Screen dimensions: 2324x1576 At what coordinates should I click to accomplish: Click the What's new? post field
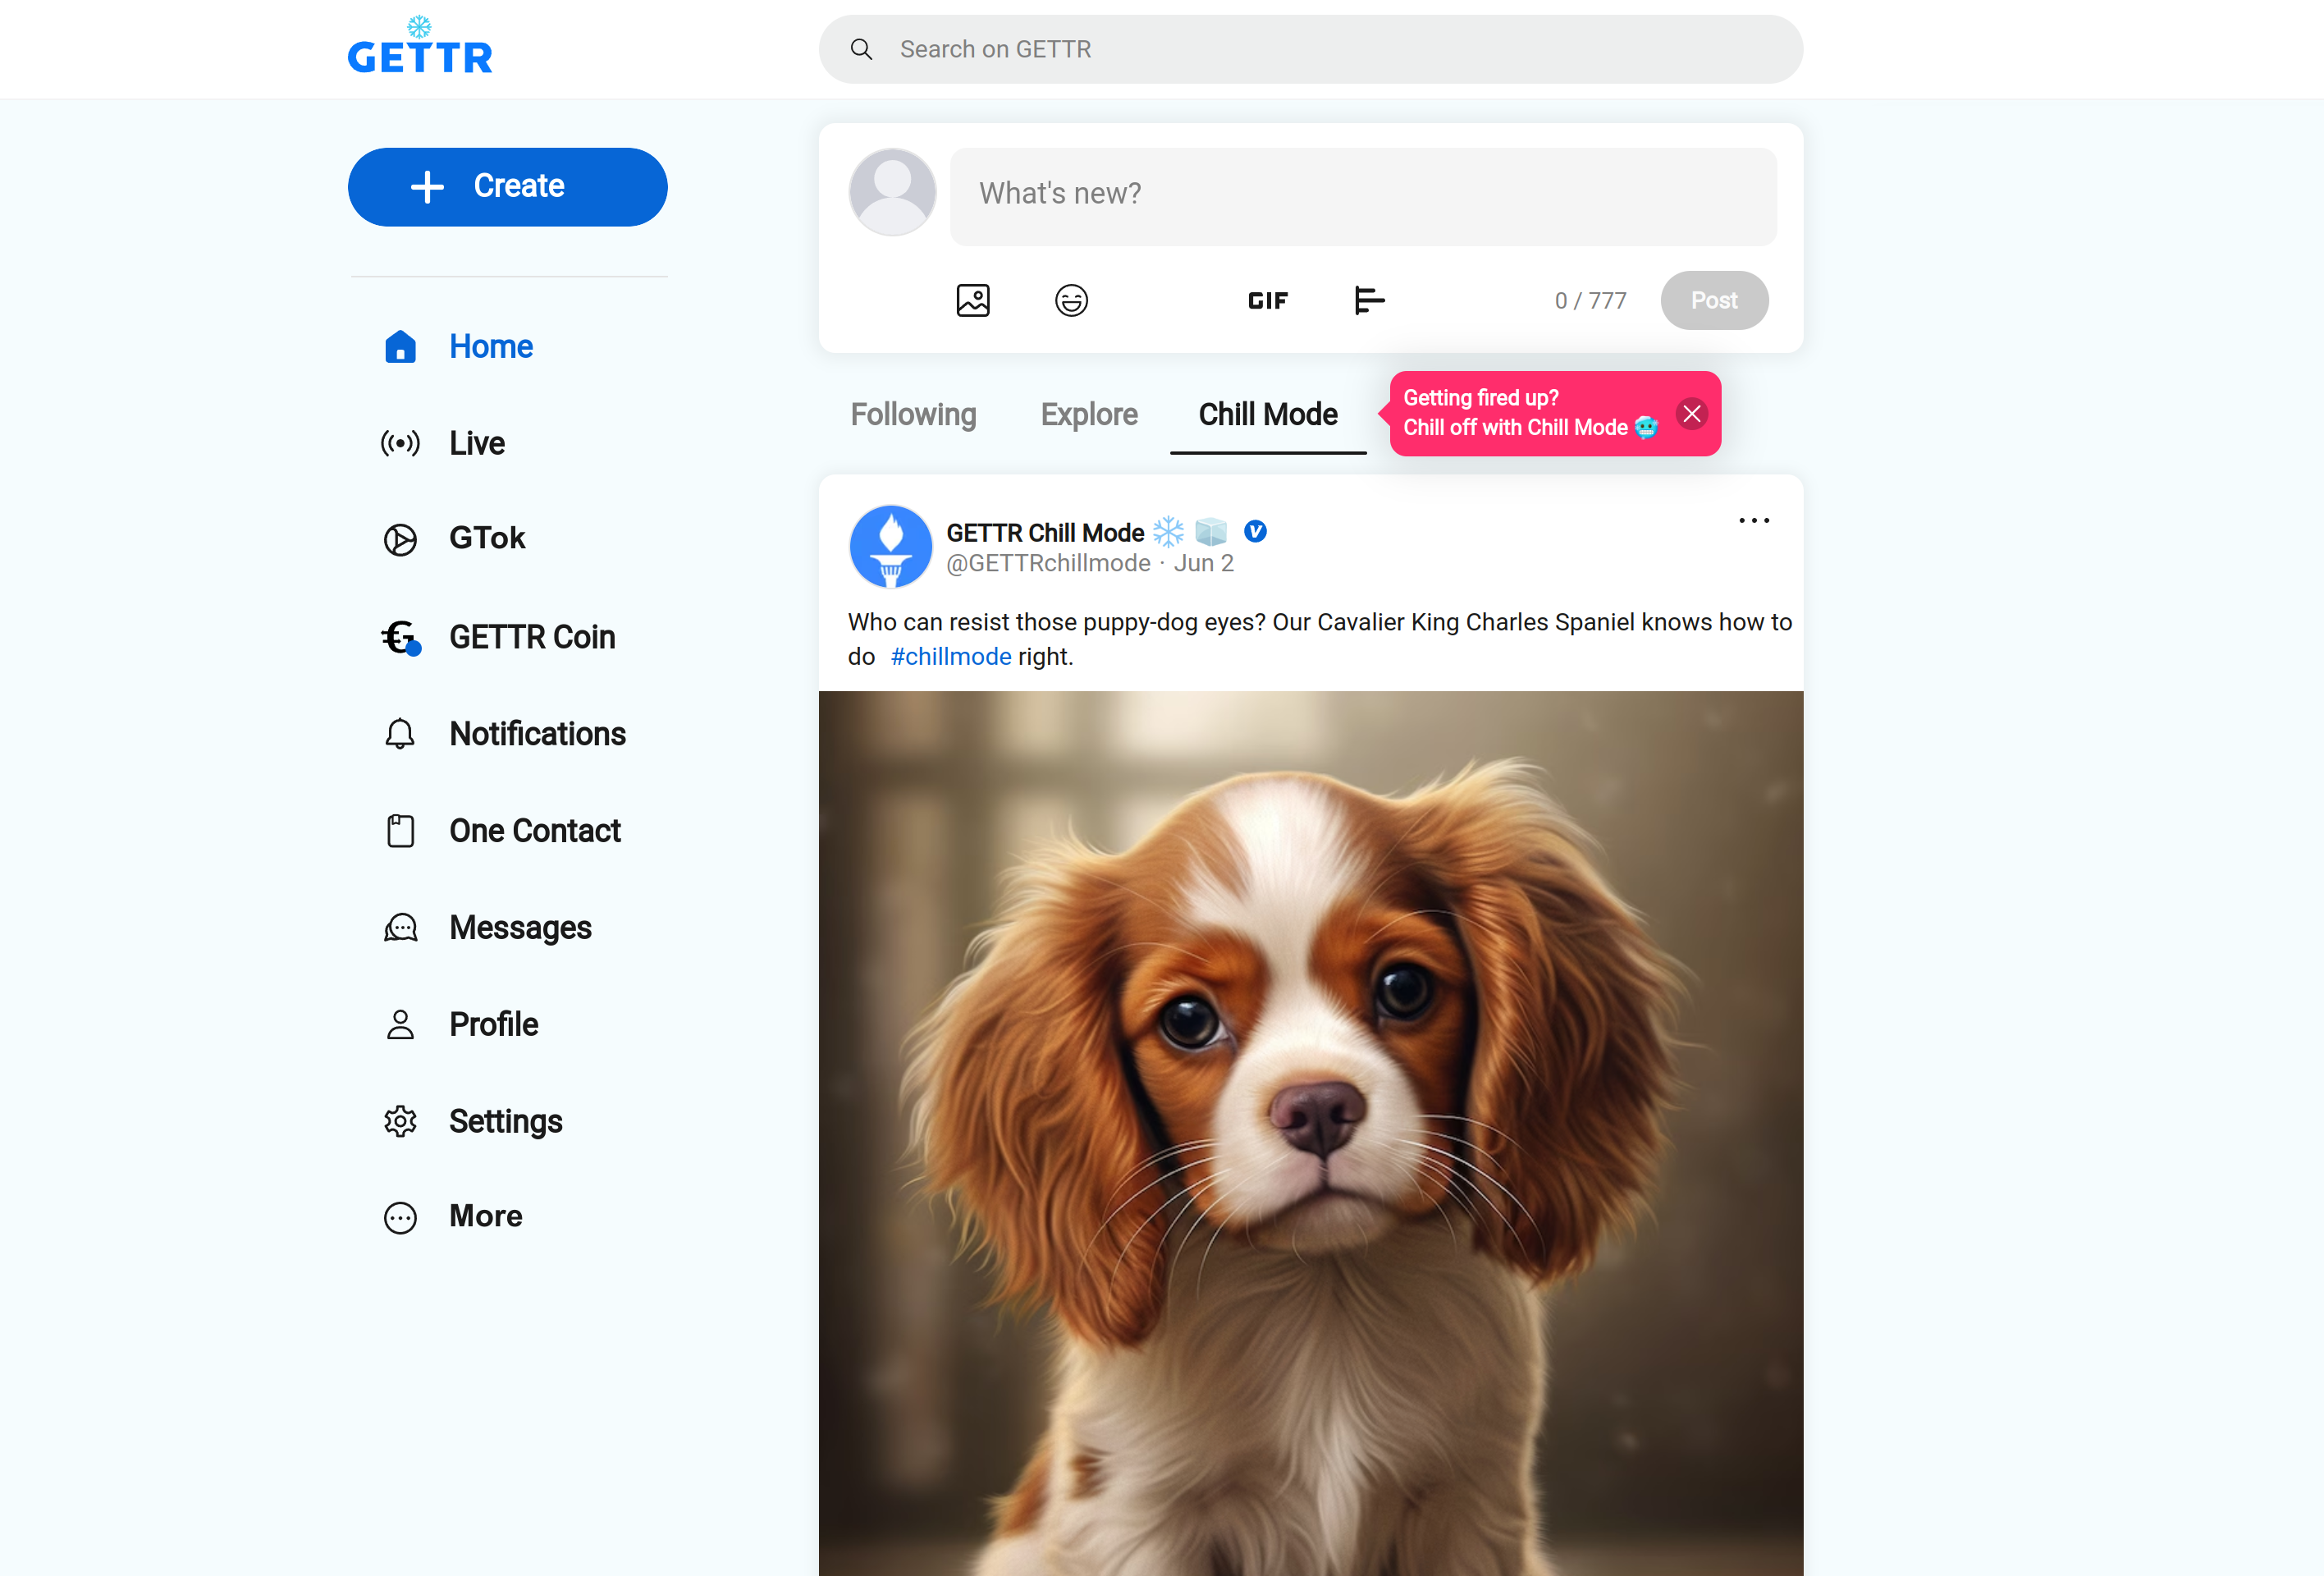click(1363, 196)
